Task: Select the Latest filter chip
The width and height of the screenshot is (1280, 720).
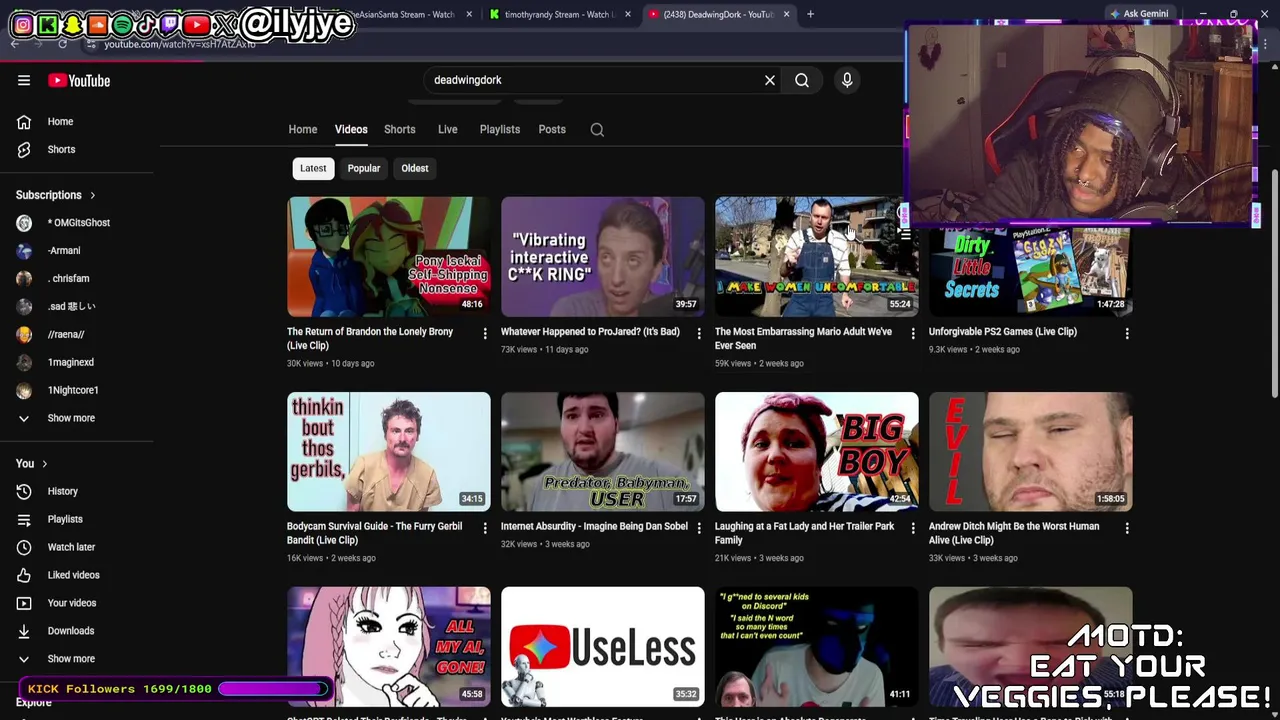Action: (x=313, y=168)
